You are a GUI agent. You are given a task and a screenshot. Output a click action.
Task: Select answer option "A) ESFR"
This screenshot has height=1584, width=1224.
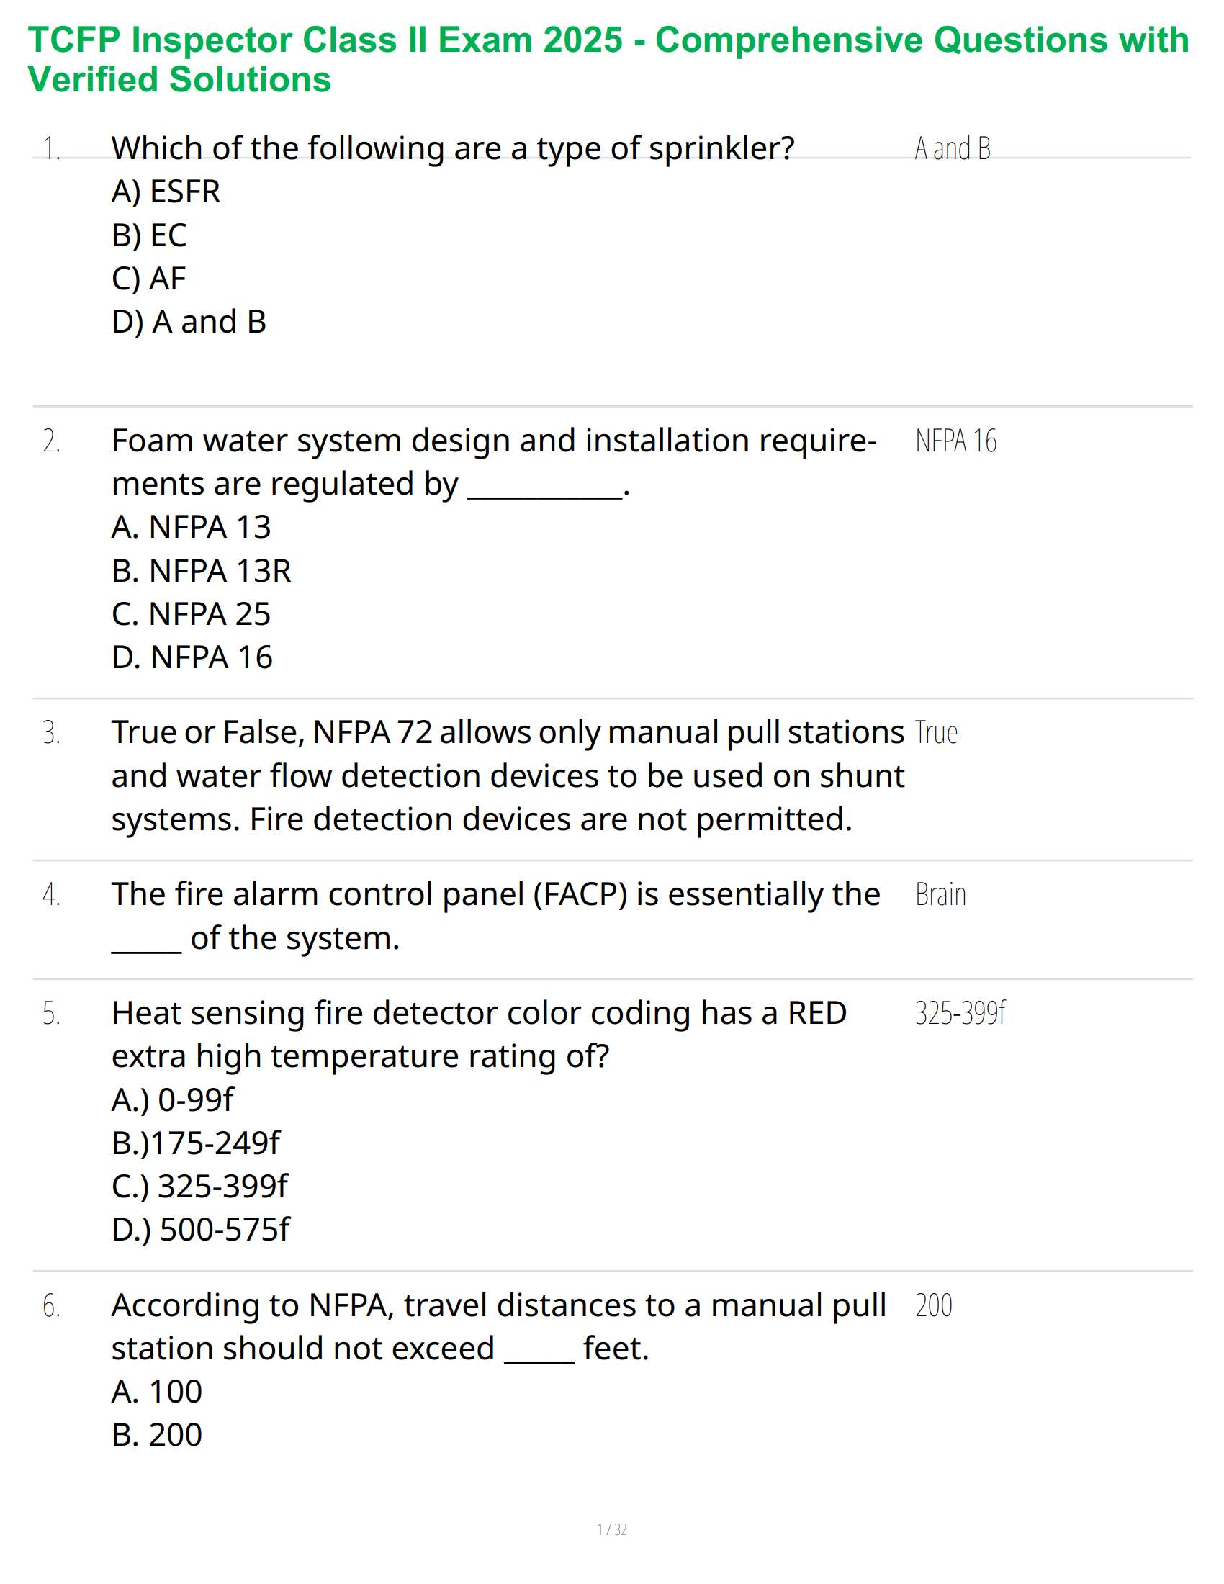coord(166,191)
